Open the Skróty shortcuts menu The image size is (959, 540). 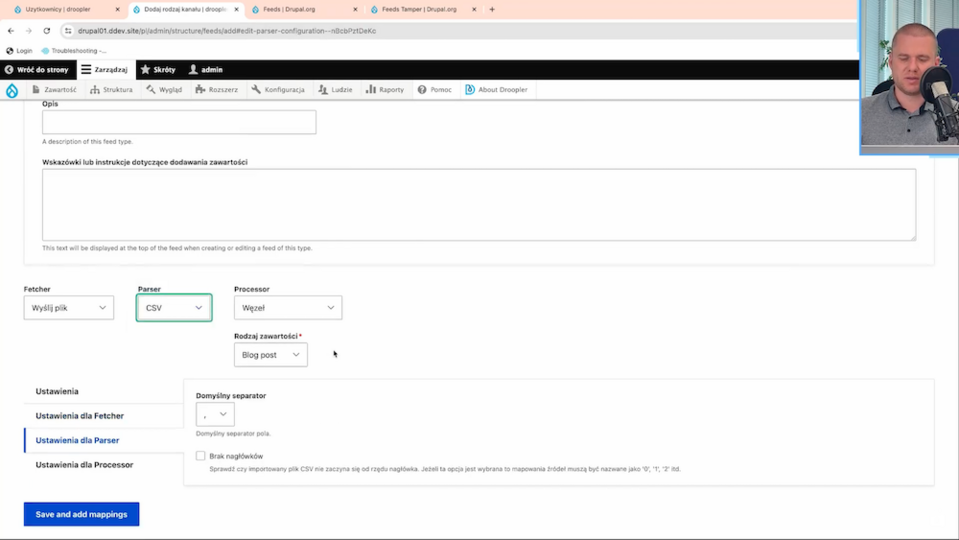[158, 70]
